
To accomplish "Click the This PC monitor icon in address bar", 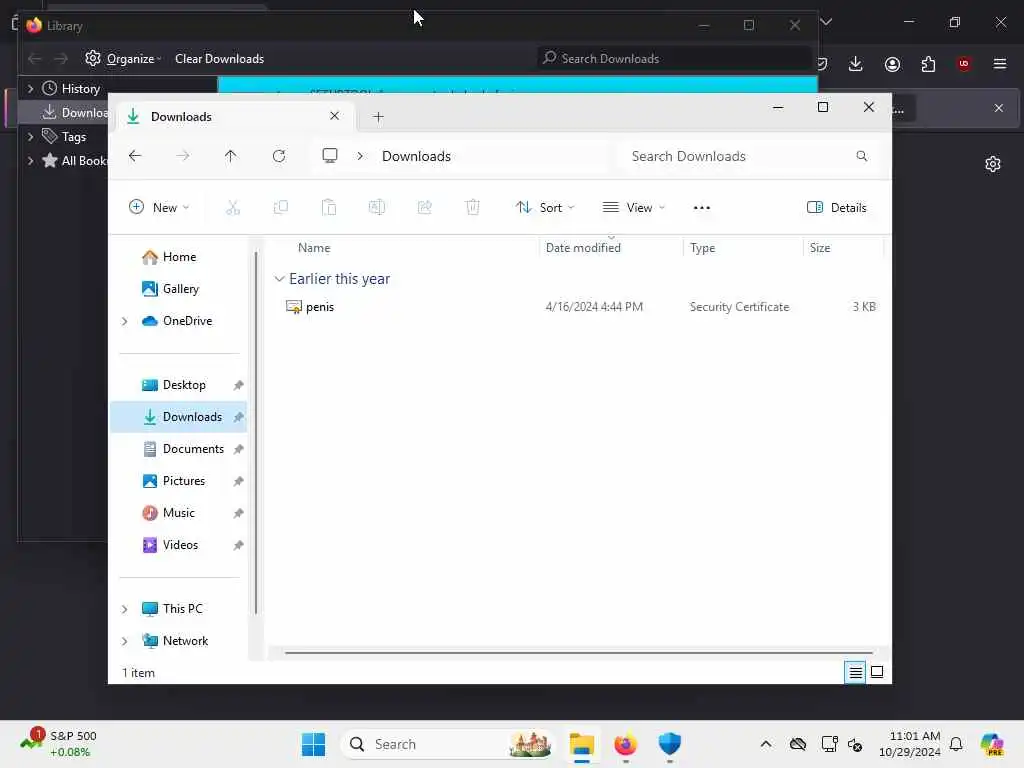I will (330, 155).
